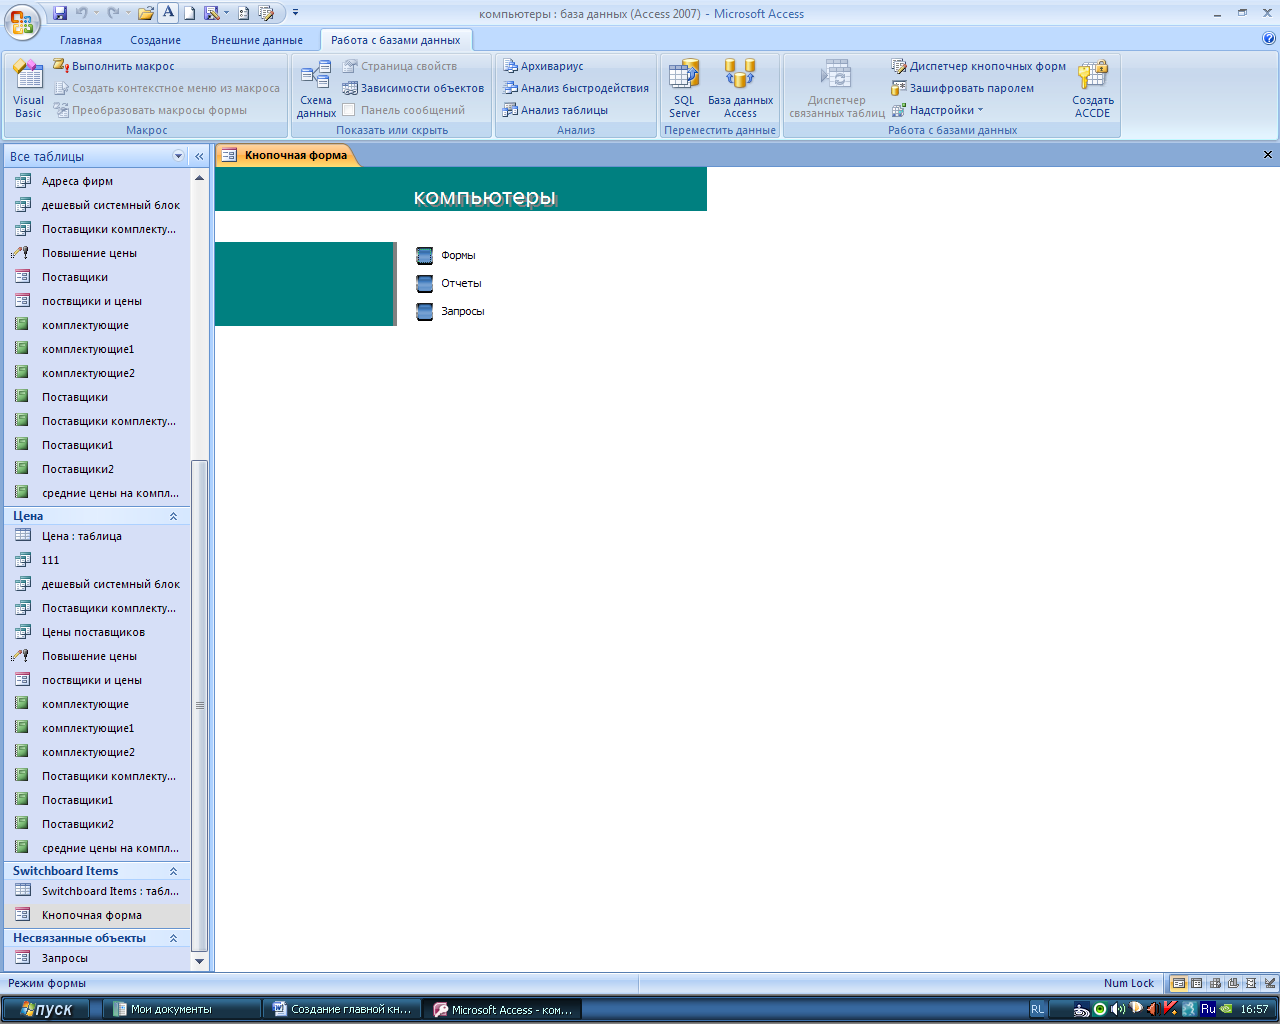The height and width of the screenshot is (1024, 1280).
Task: Open the save-as dropdown arrow in quick access
Action: click(227, 13)
